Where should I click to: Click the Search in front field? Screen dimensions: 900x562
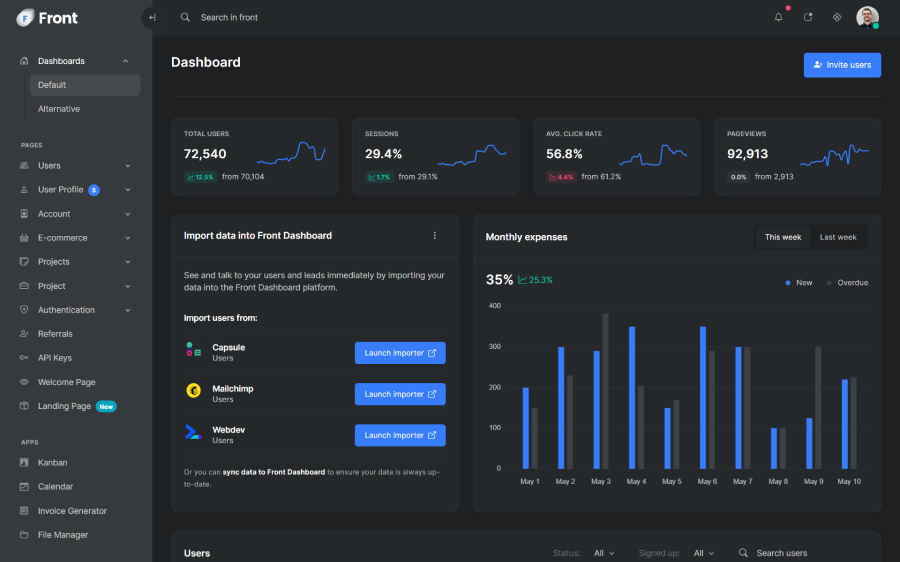click(229, 17)
